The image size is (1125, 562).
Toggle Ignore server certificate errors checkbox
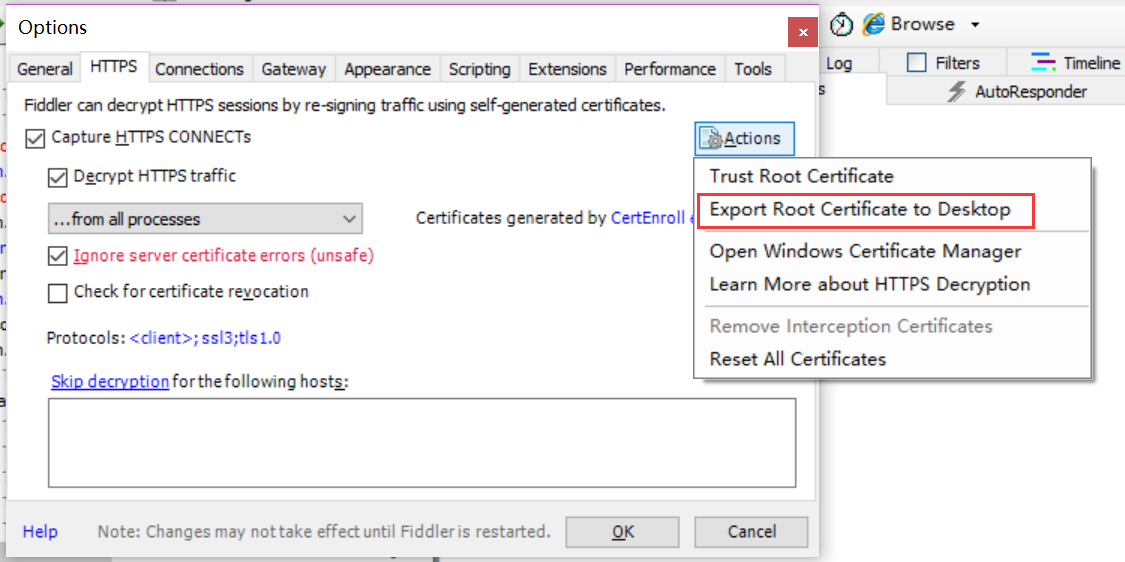(x=57, y=256)
